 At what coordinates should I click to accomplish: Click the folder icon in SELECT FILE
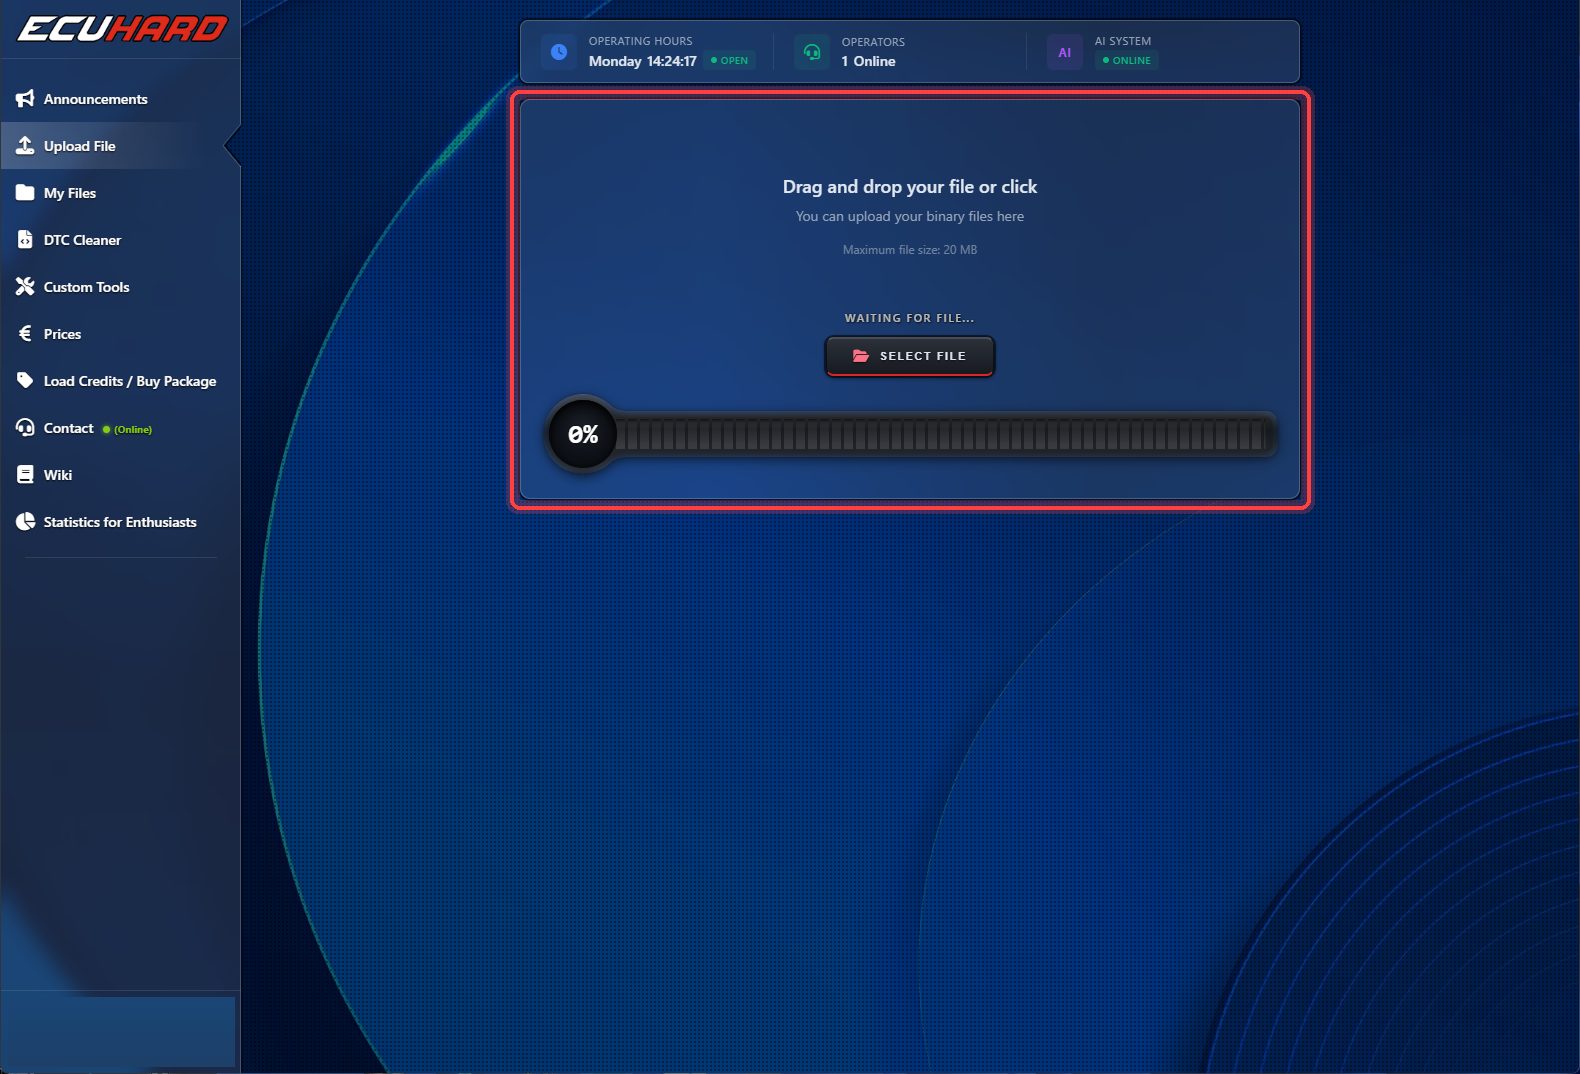click(860, 356)
